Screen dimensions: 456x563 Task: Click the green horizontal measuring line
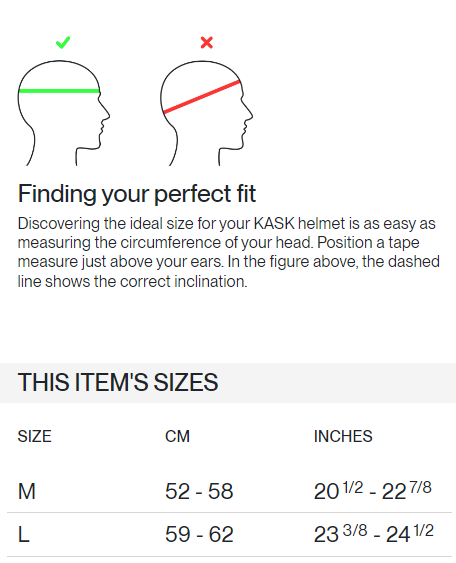pos(59,91)
